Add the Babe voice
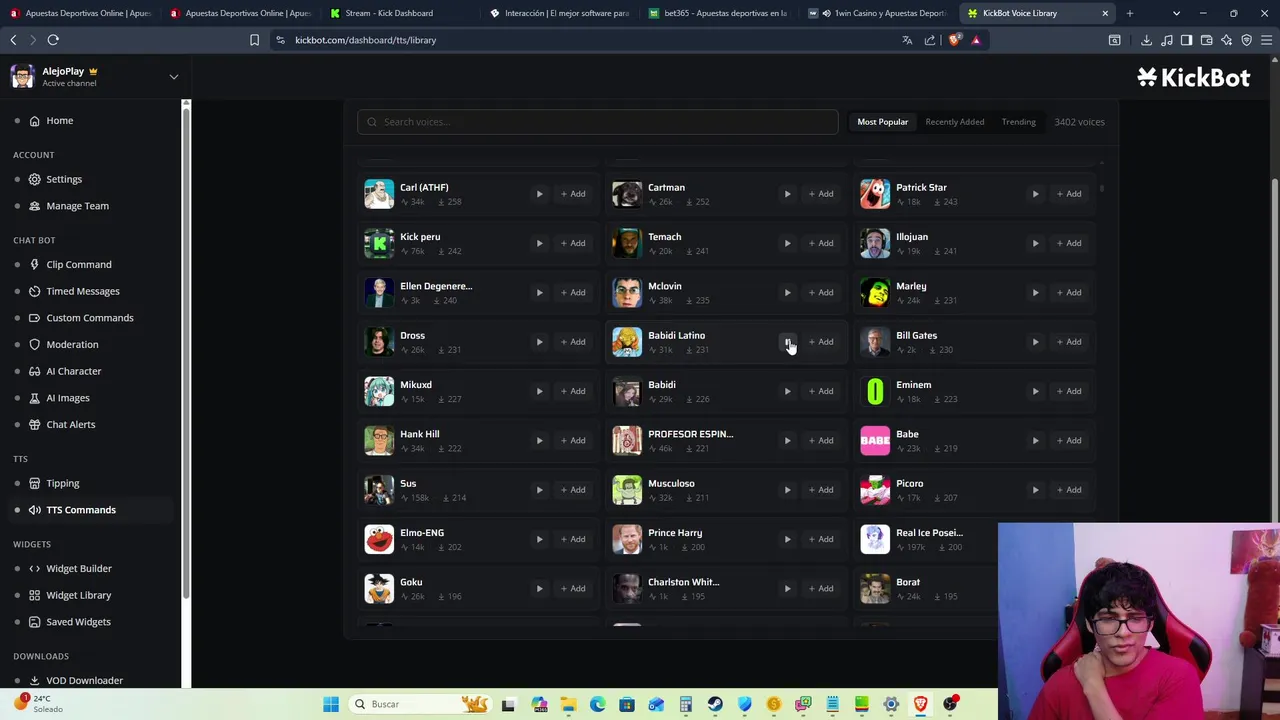1280x720 pixels. pos(1069,440)
